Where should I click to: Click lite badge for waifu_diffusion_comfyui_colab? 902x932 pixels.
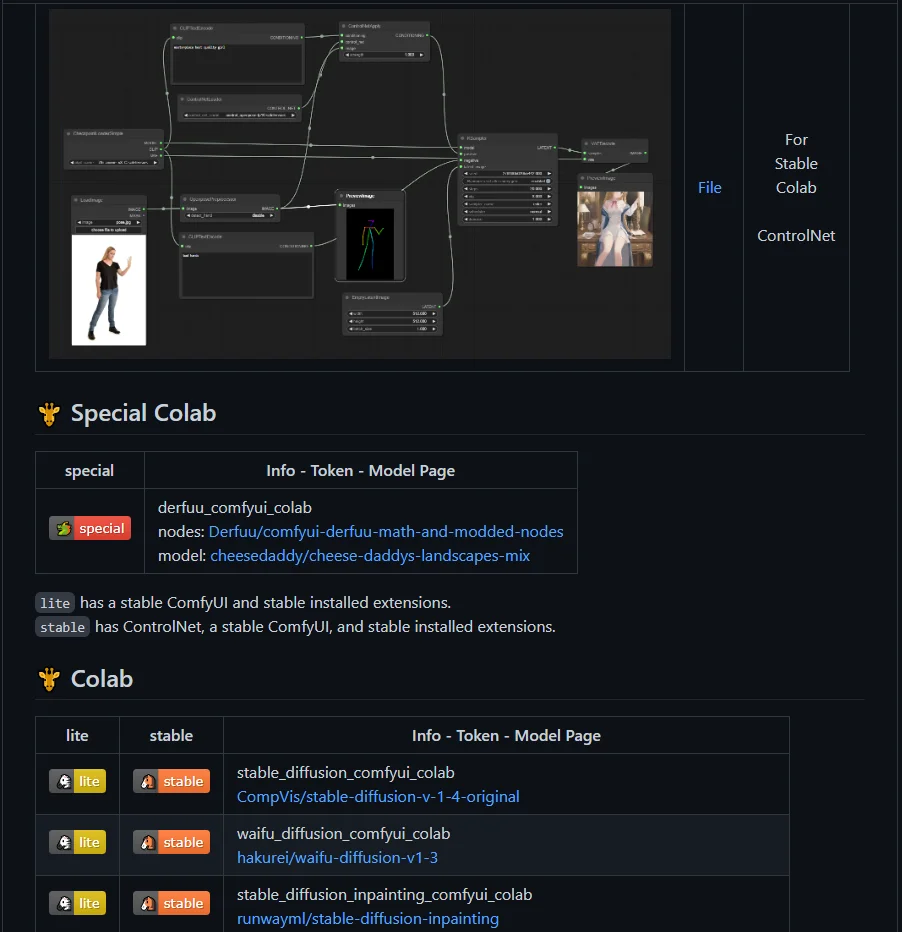(77, 842)
